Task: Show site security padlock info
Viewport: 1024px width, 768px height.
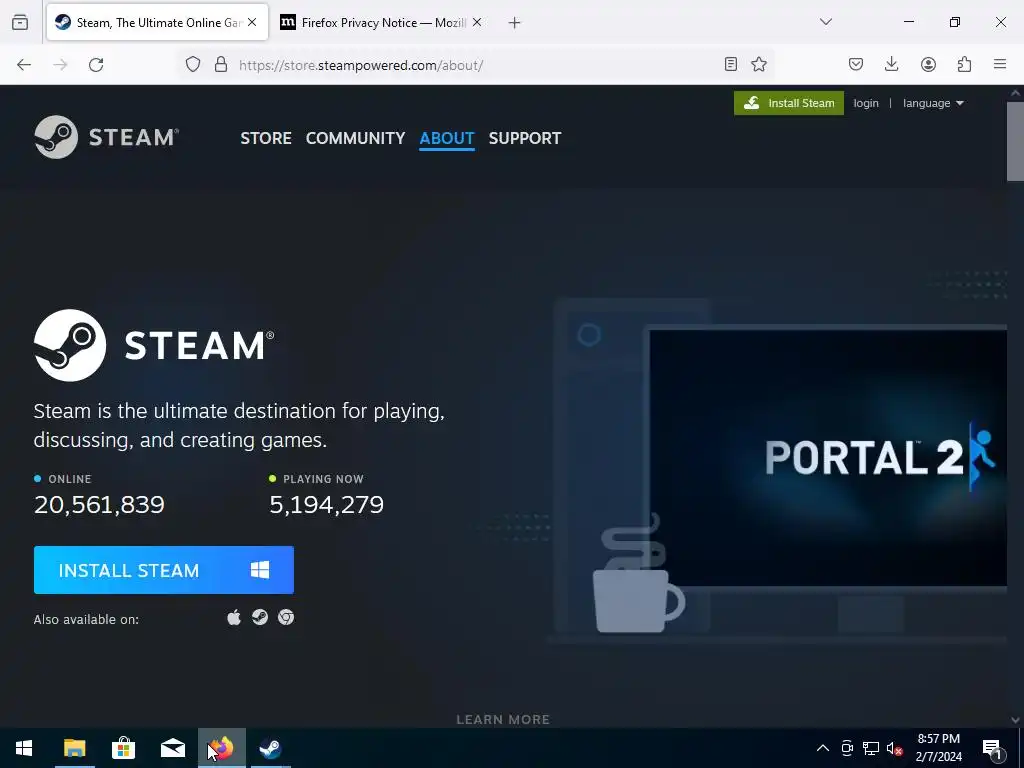Action: 221,64
